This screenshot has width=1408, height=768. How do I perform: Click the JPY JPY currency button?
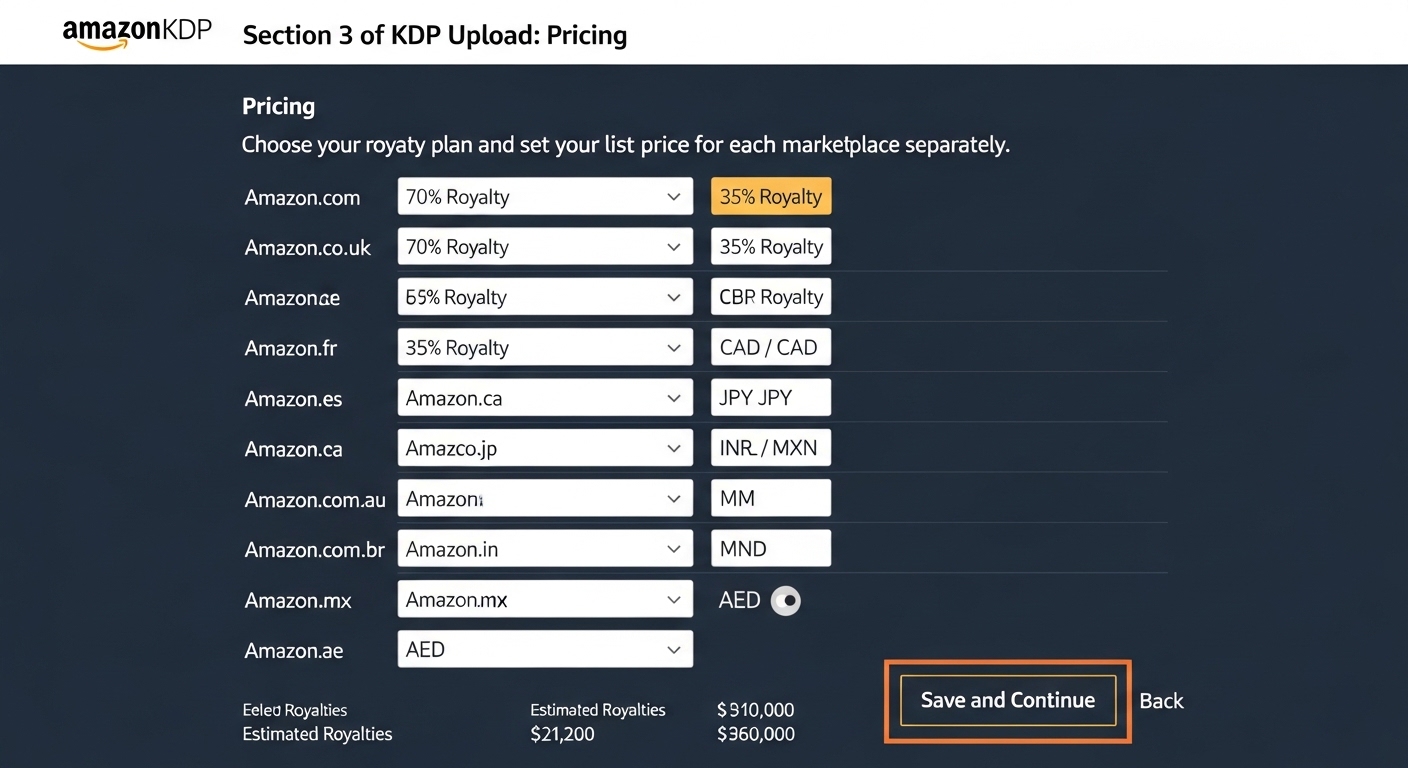click(770, 397)
